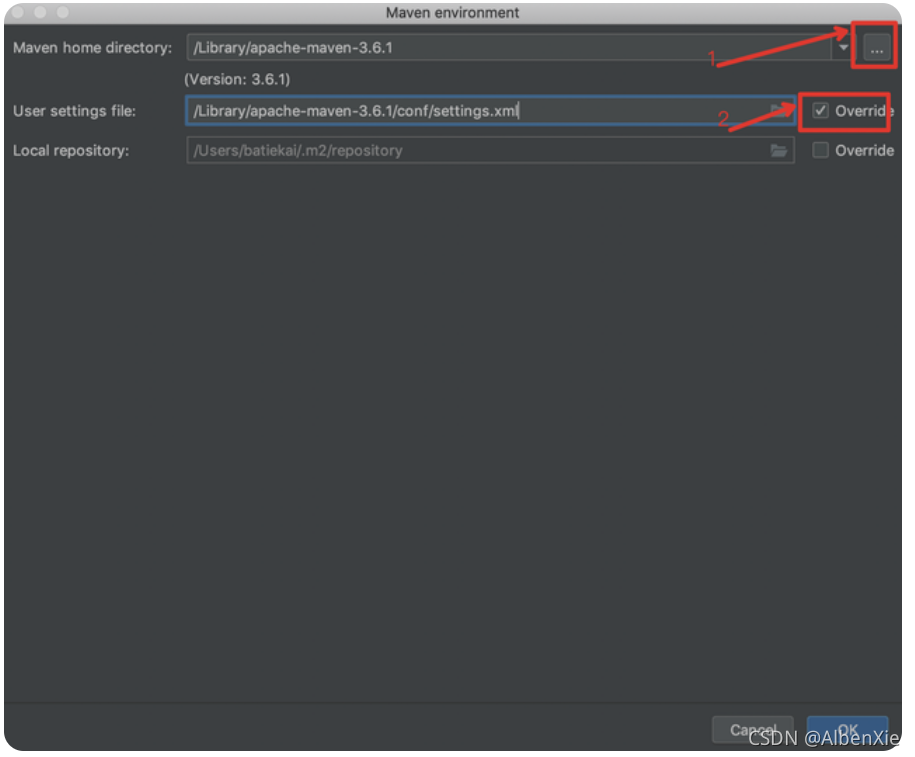The image size is (915, 757).
Task: Click User settings file path field
Action: 491,110
